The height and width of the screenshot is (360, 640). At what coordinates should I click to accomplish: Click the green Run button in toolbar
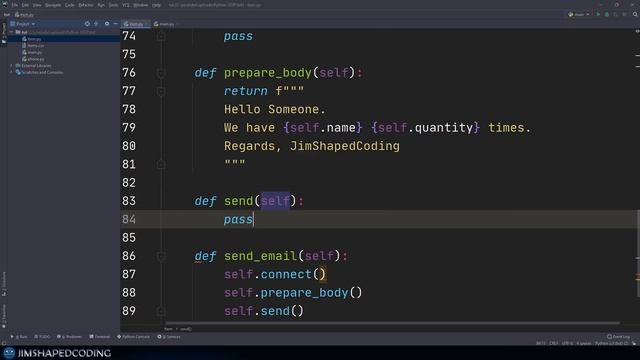click(598, 15)
